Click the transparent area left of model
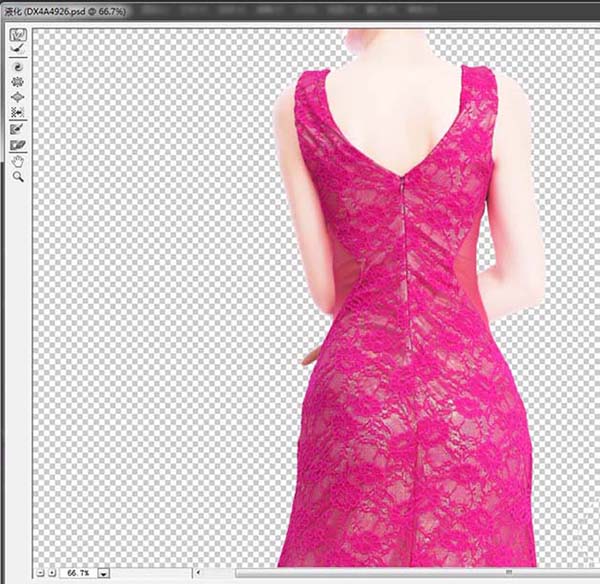600x584 pixels. pyautogui.click(x=150, y=300)
